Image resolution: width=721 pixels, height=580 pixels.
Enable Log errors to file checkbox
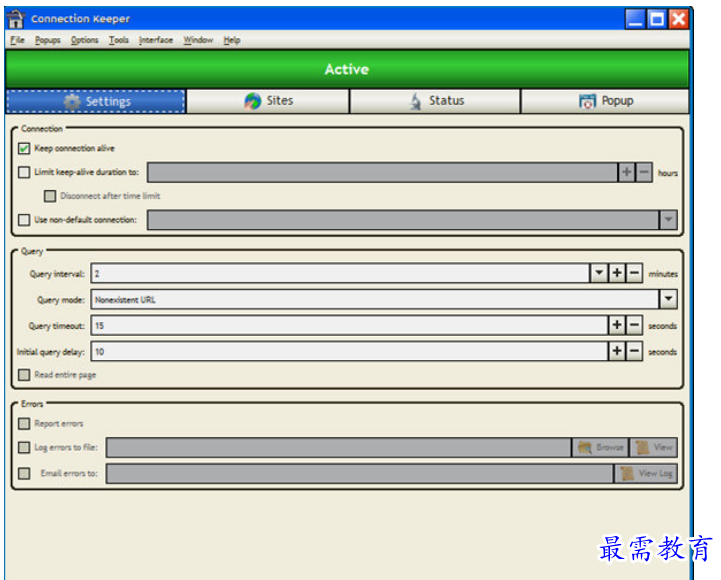point(24,448)
